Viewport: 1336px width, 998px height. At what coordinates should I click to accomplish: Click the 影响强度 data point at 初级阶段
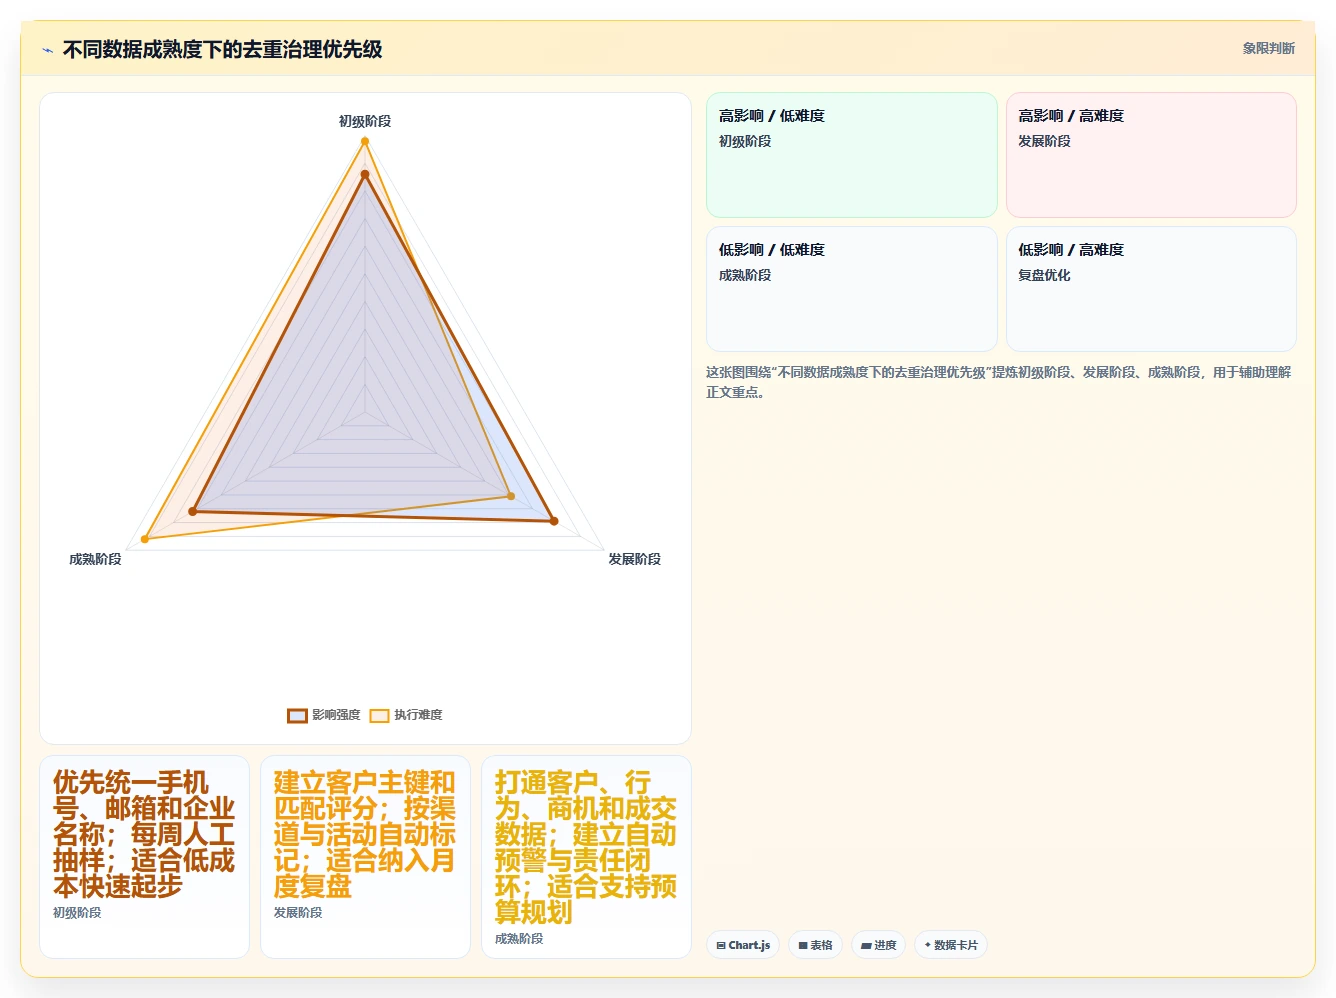coord(365,174)
